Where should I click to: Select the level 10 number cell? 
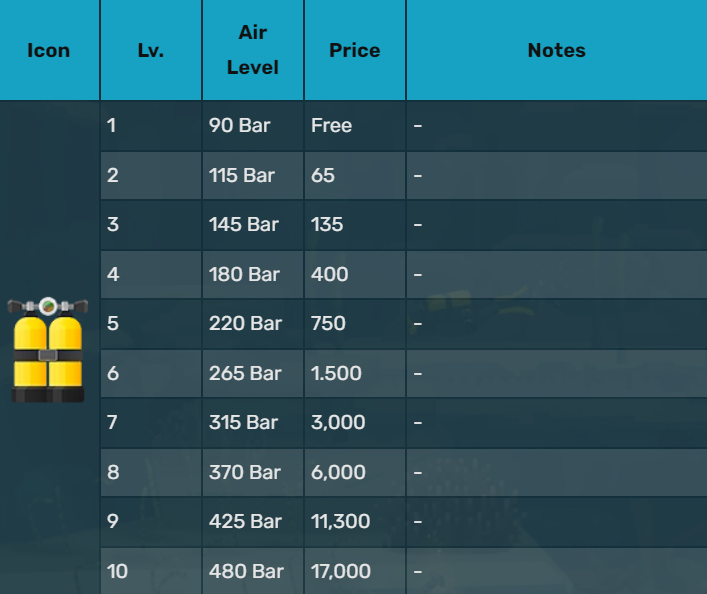point(118,572)
